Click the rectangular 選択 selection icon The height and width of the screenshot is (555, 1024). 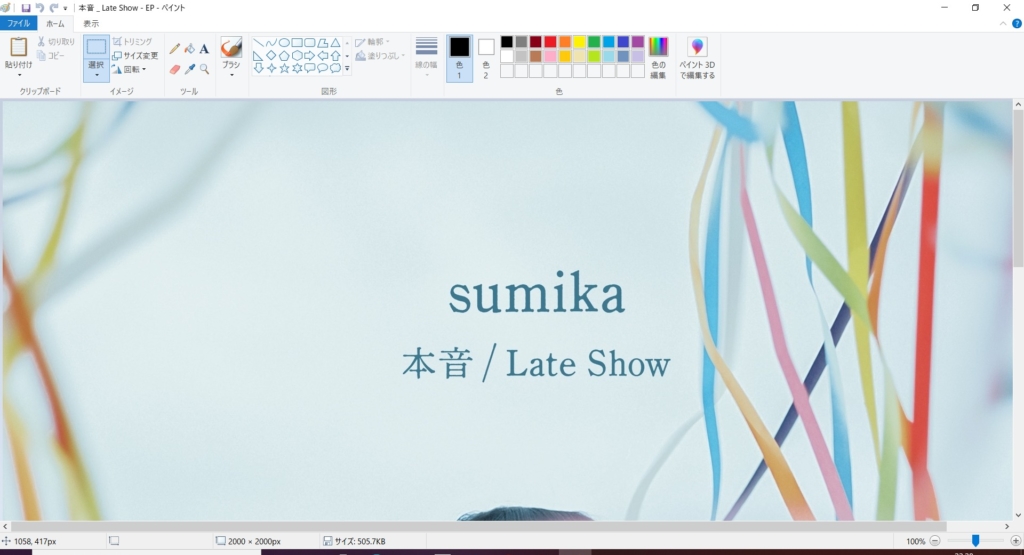96,47
